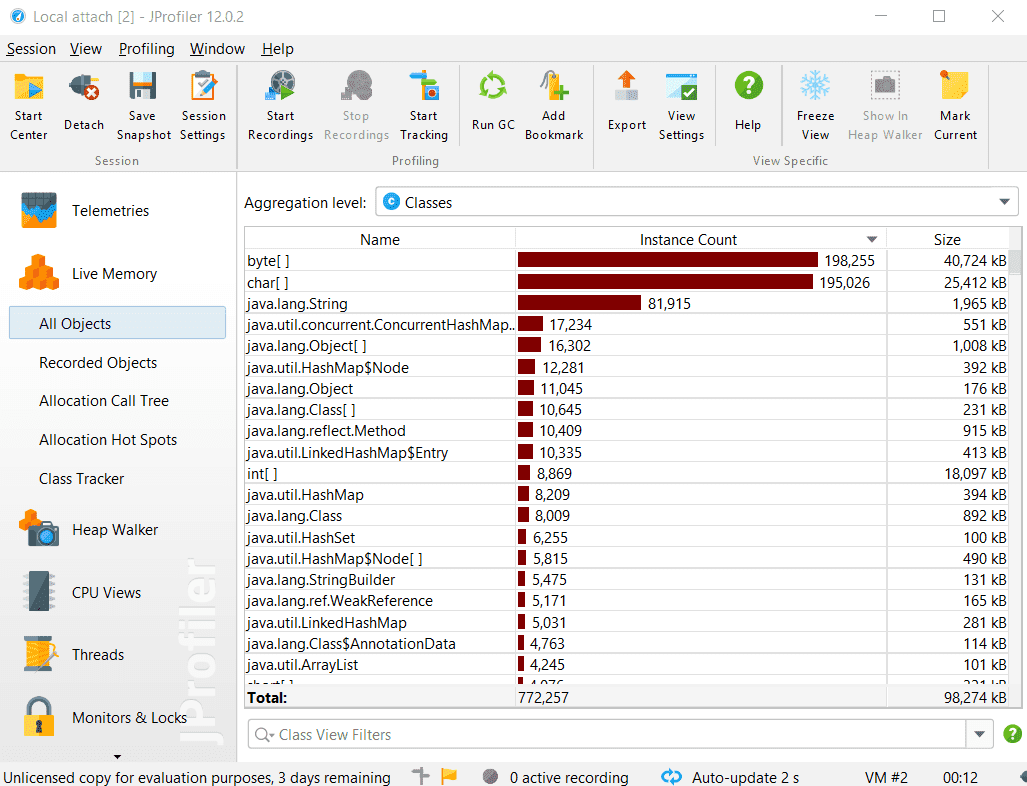Select the java.lang.Class$AnnotationData row
Image resolution: width=1027 pixels, height=786 pixels.
tap(627, 643)
